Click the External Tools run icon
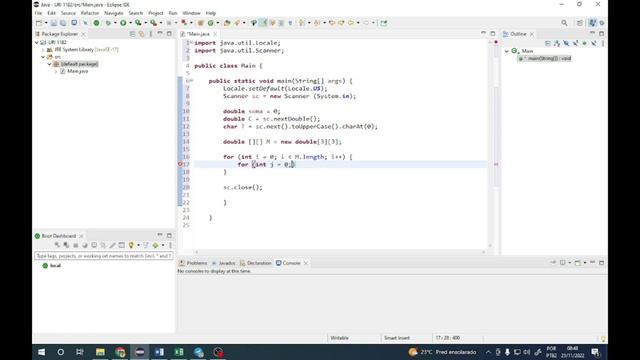Viewport: 640px width, 360px height. pyautogui.click(x=153, y=23)
